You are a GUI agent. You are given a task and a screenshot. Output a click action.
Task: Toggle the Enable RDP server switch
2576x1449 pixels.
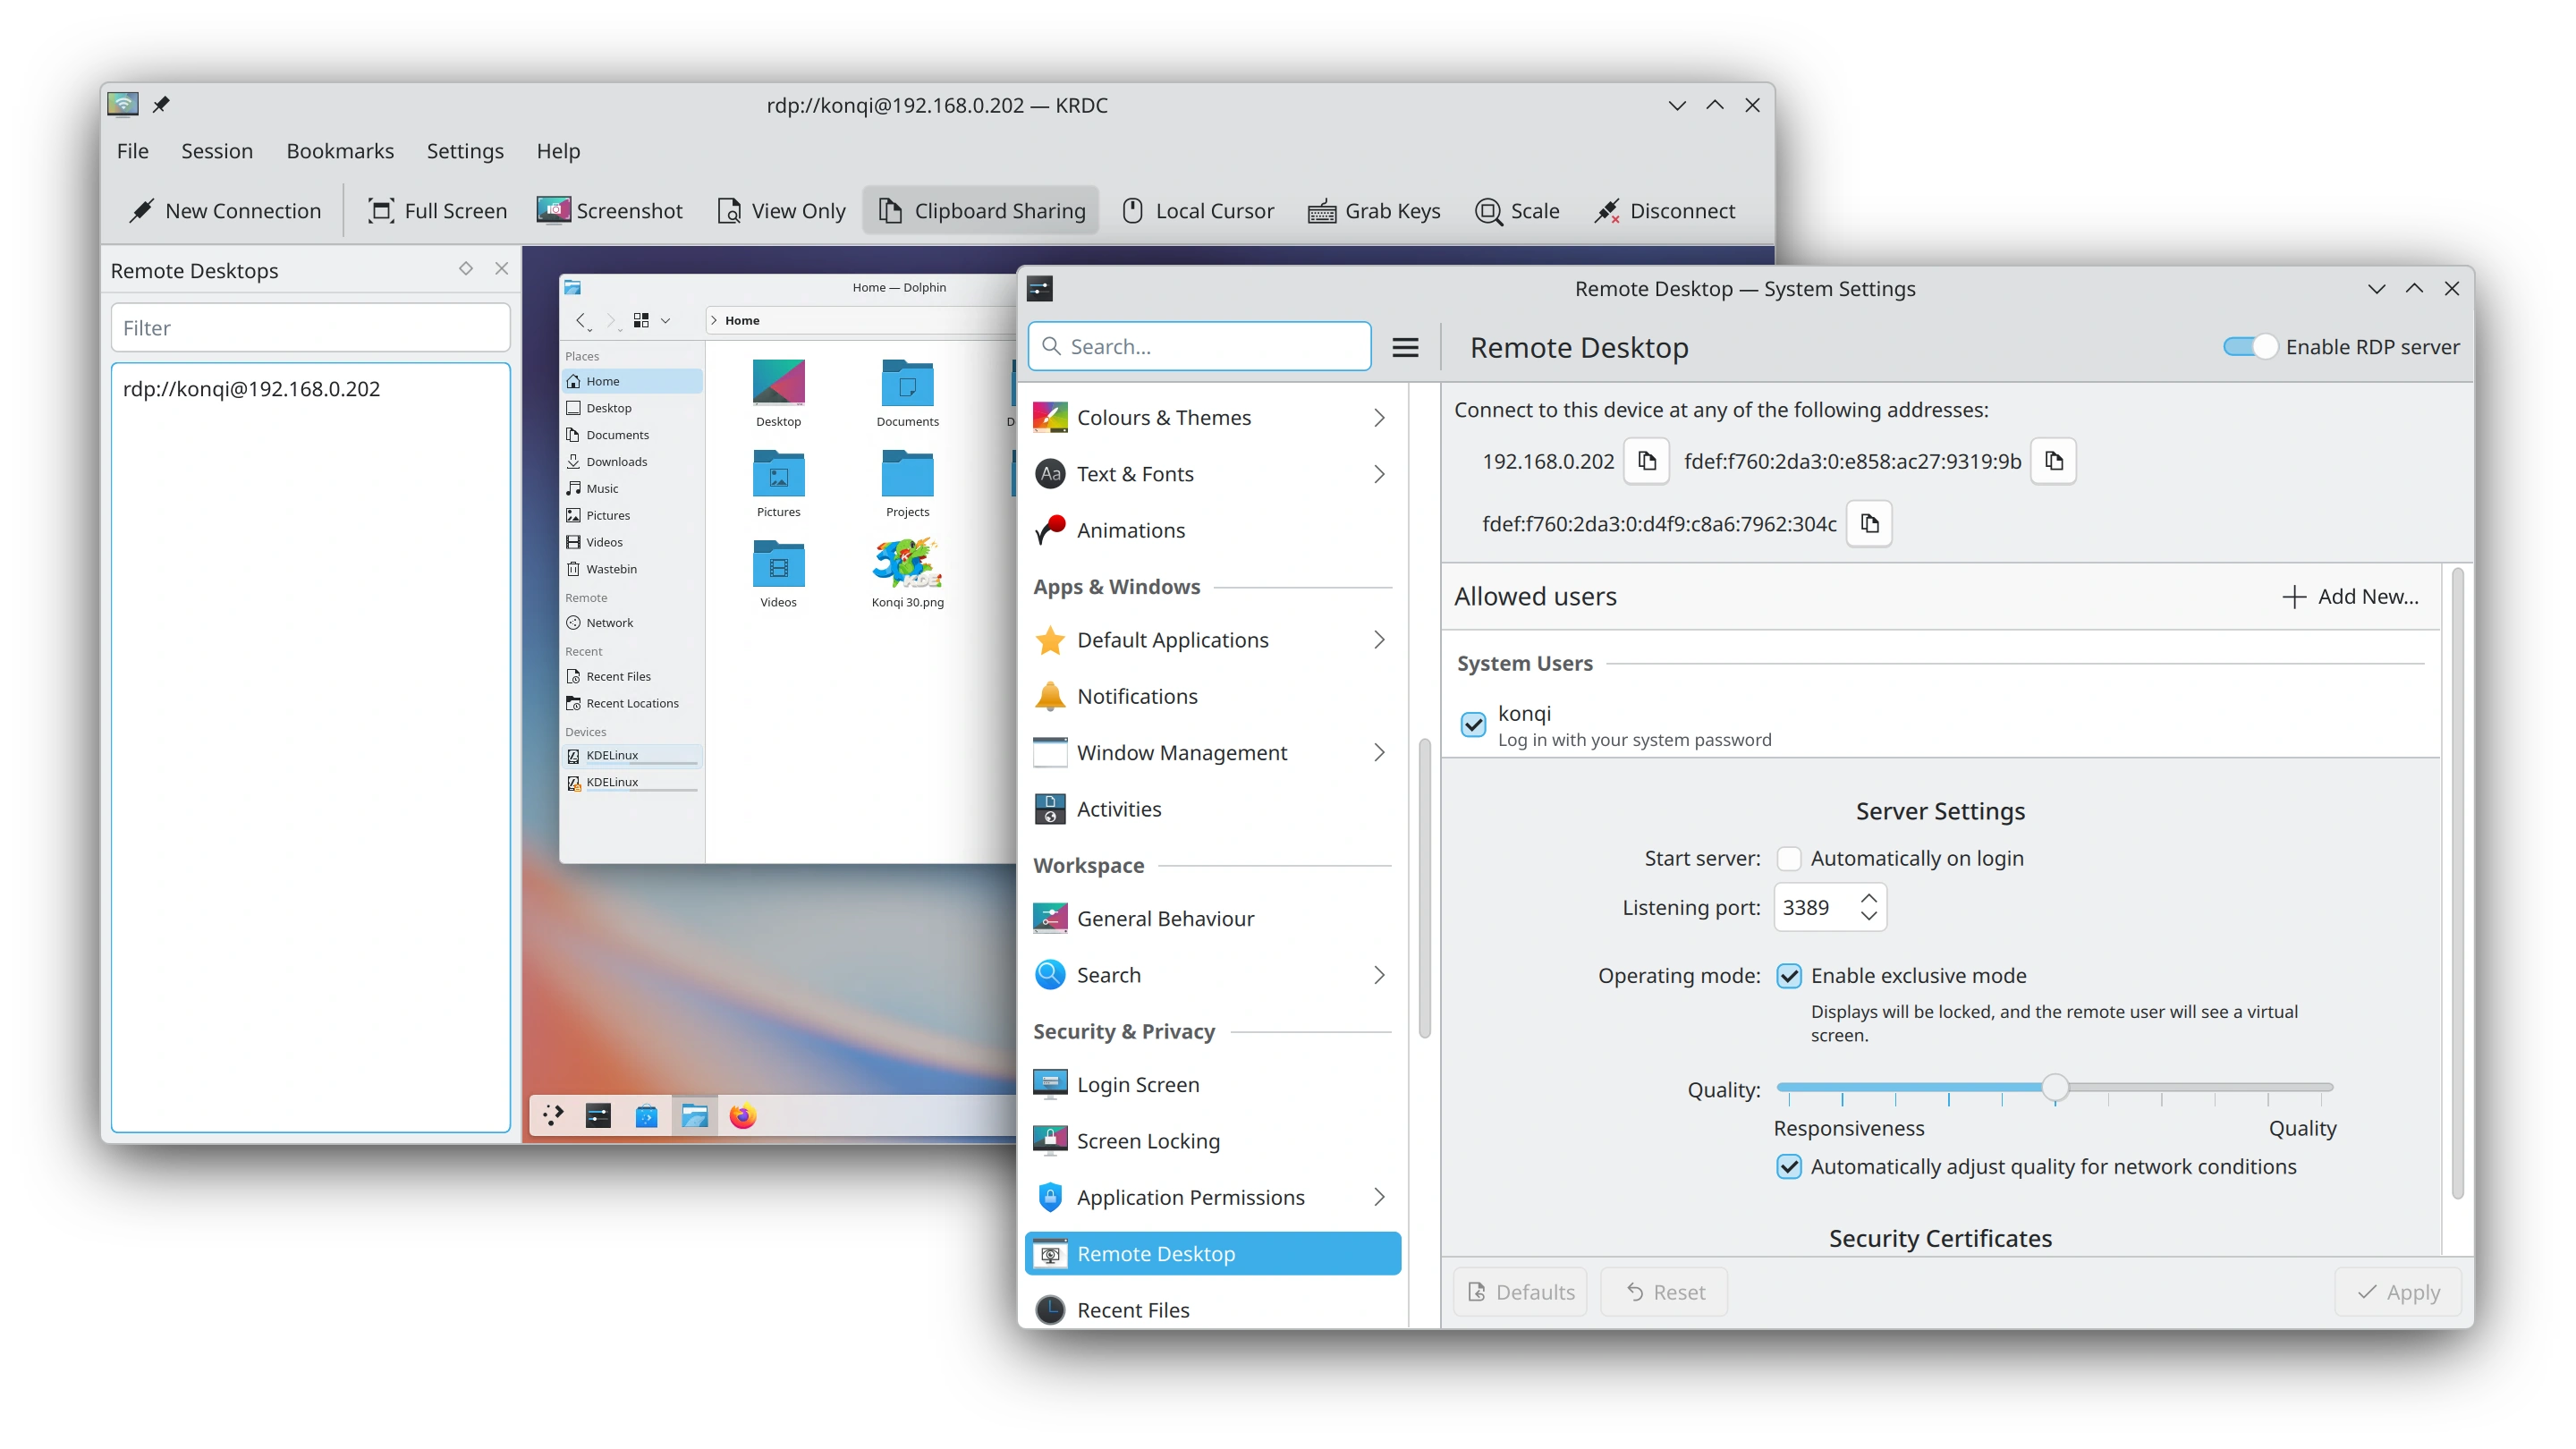(x=2250, y=346)
